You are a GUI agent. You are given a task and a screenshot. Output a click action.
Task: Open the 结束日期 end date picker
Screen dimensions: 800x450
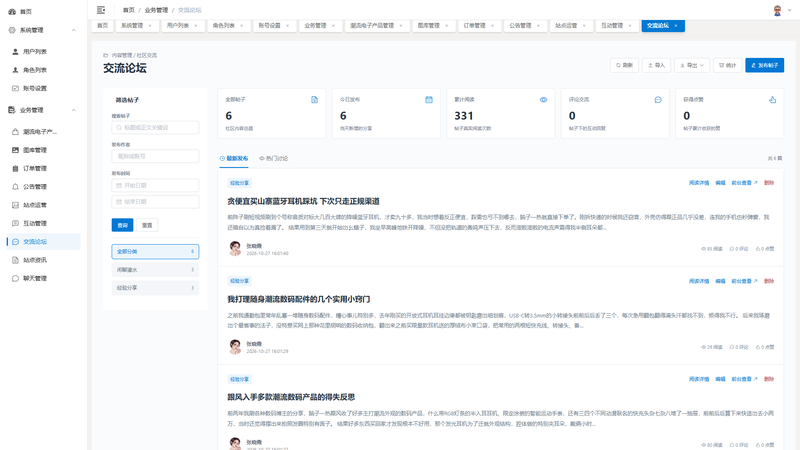pyautogui.click(x=155, y=202)
